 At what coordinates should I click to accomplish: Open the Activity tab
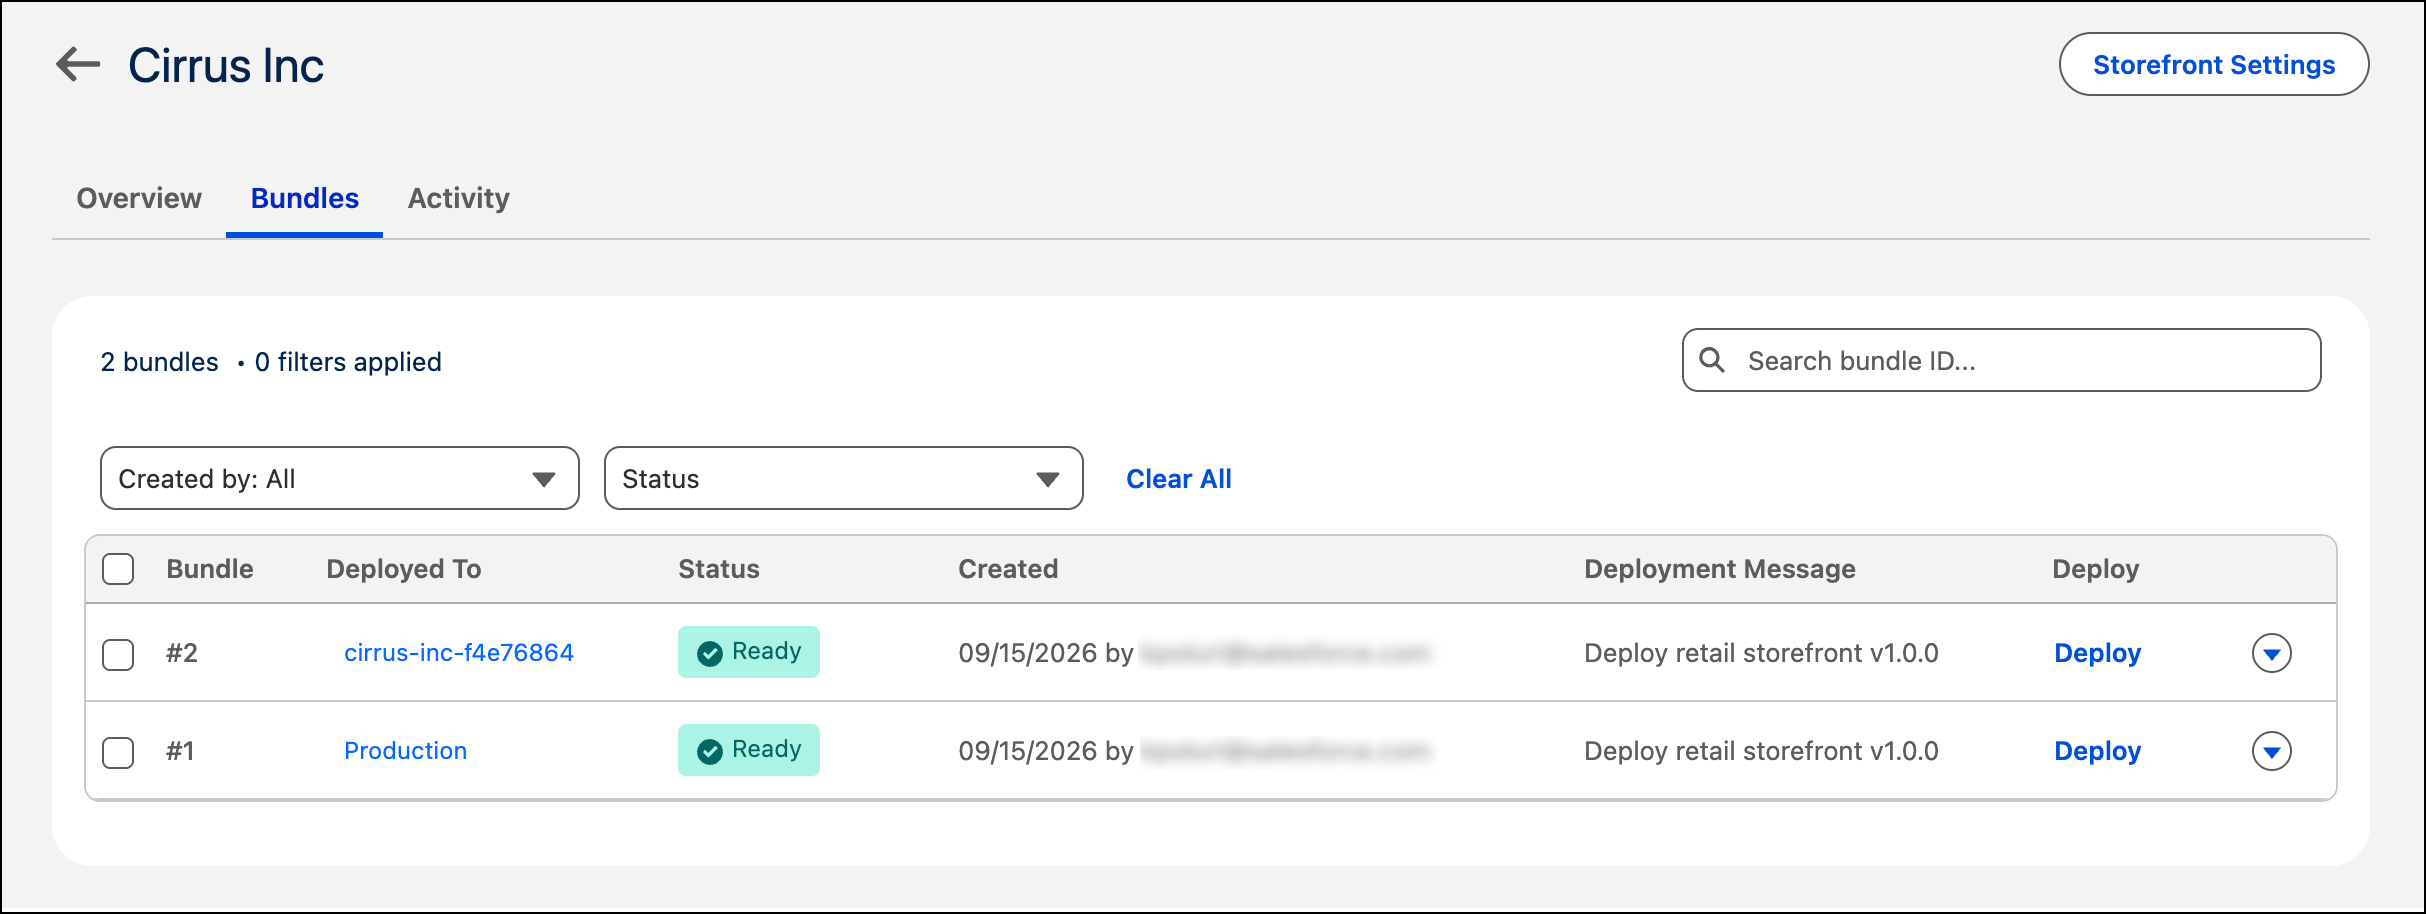click(x=458, y=198)
